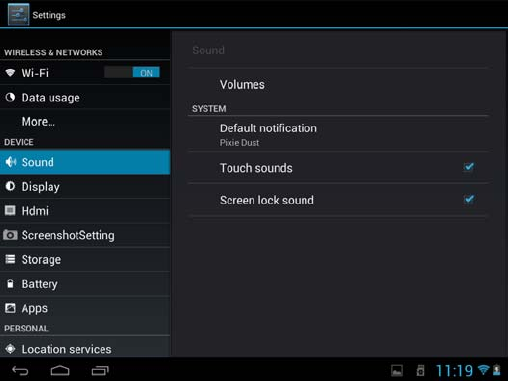Turn off the Wi-Fi ON switch
The width and height of the screenshot is (508, 381).
tap(132, 72)
